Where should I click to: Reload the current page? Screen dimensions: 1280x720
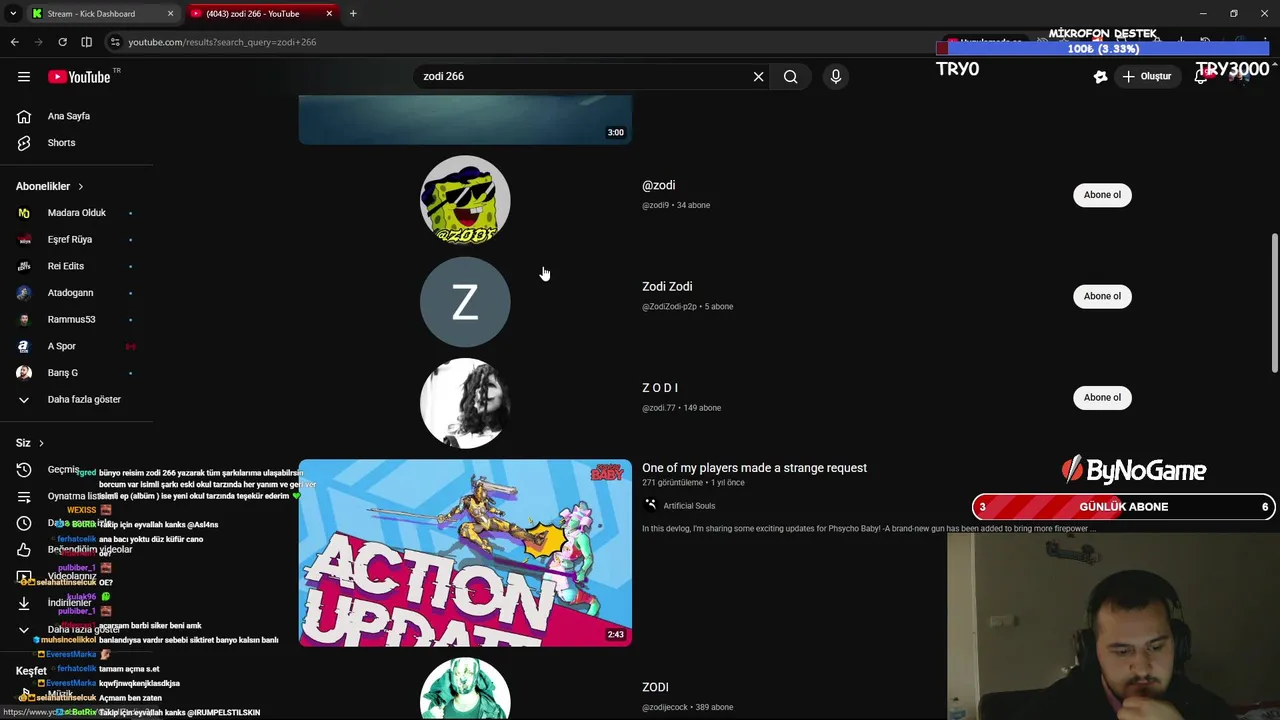point(62,42)
